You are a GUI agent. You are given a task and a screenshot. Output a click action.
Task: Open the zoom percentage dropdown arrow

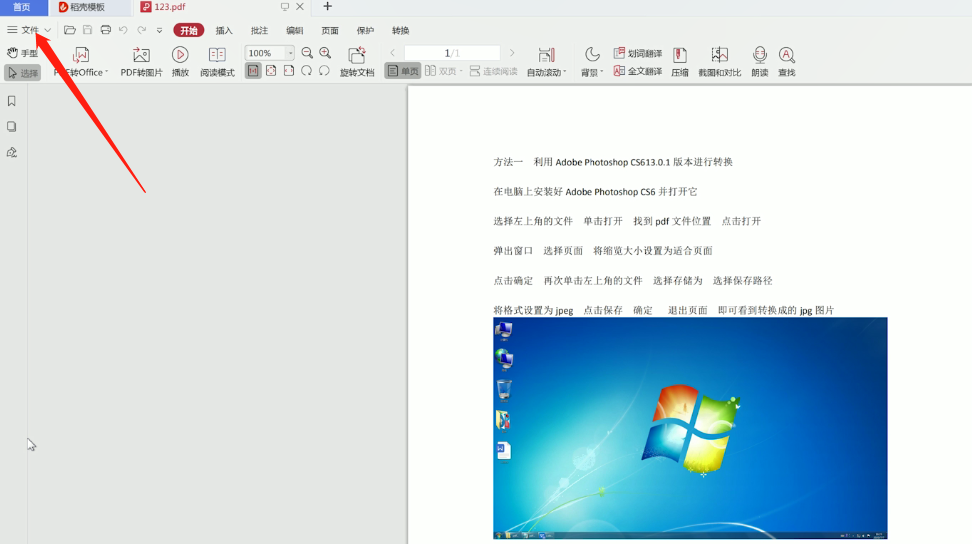coord(290,53)
